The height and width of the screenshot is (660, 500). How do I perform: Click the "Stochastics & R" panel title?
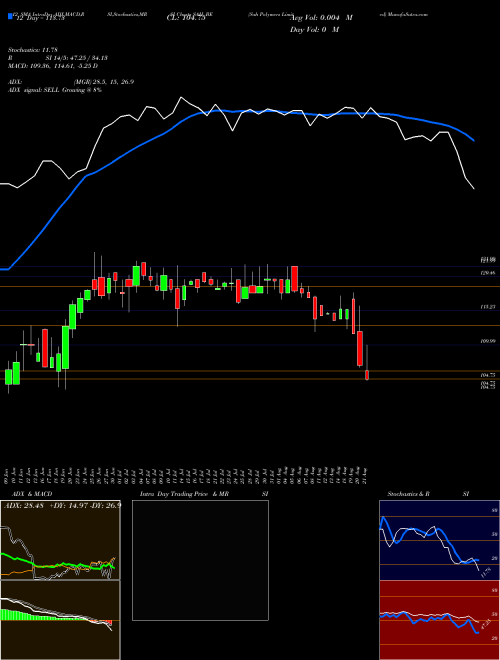point(408,494)
